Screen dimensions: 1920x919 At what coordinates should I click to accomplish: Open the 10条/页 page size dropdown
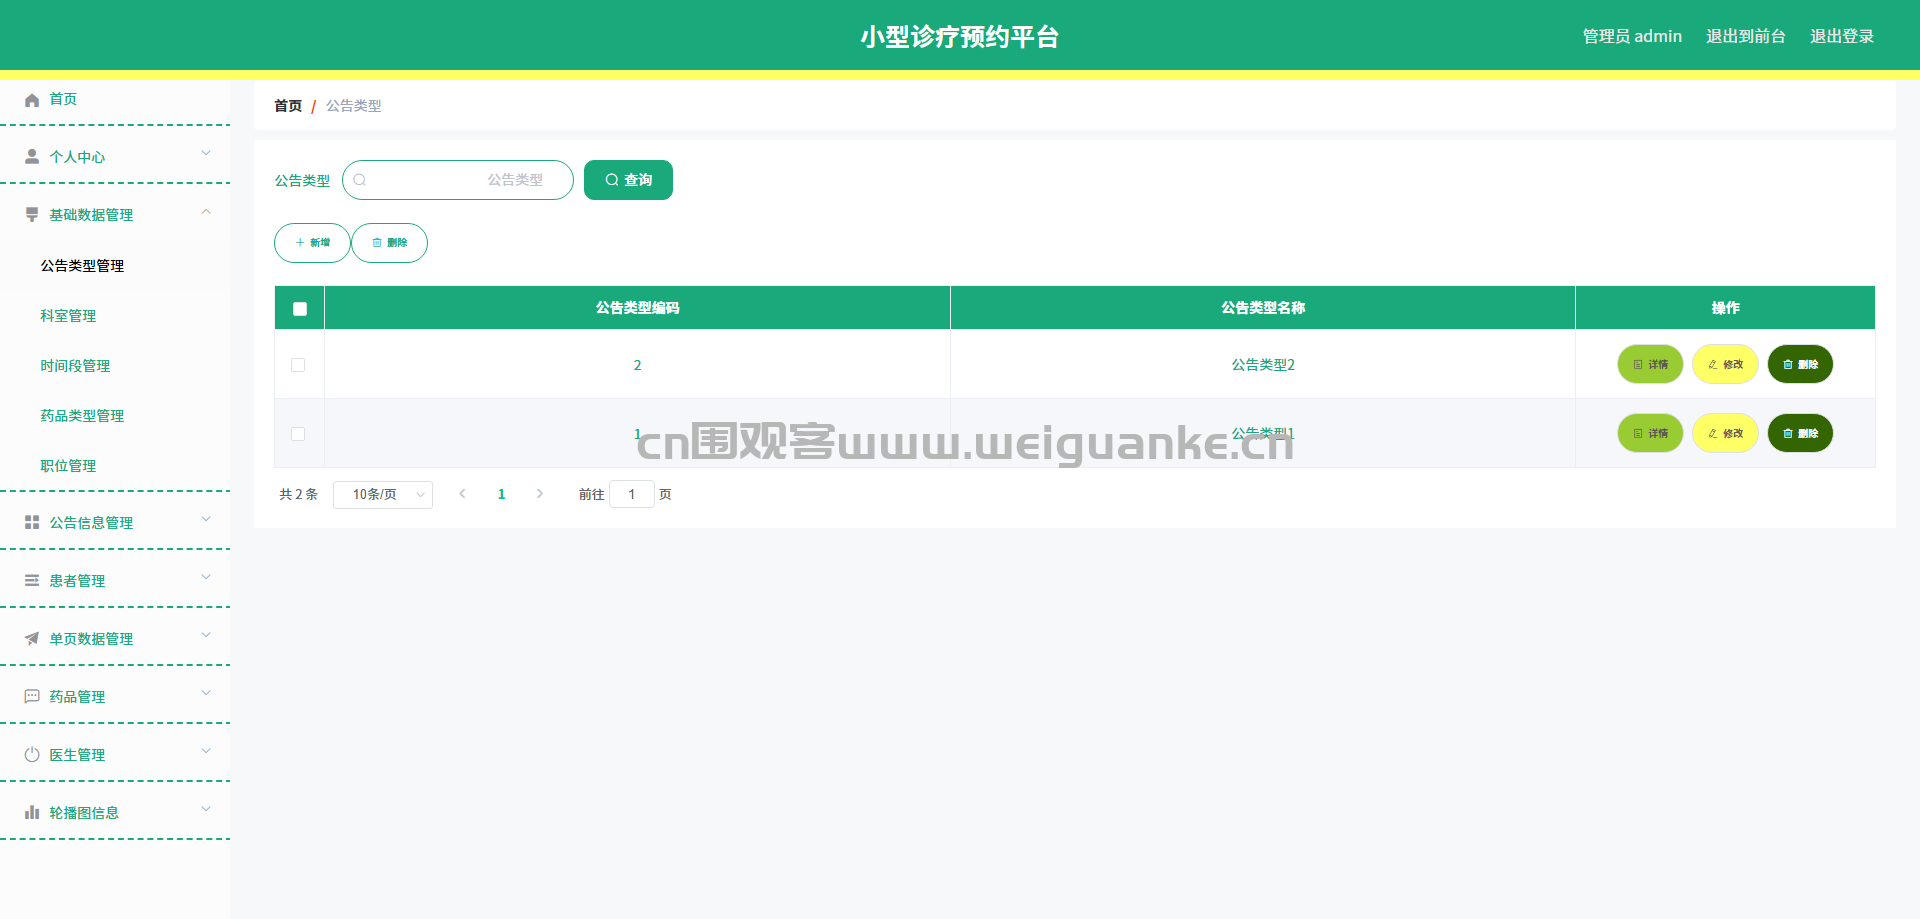coord(383,495)
